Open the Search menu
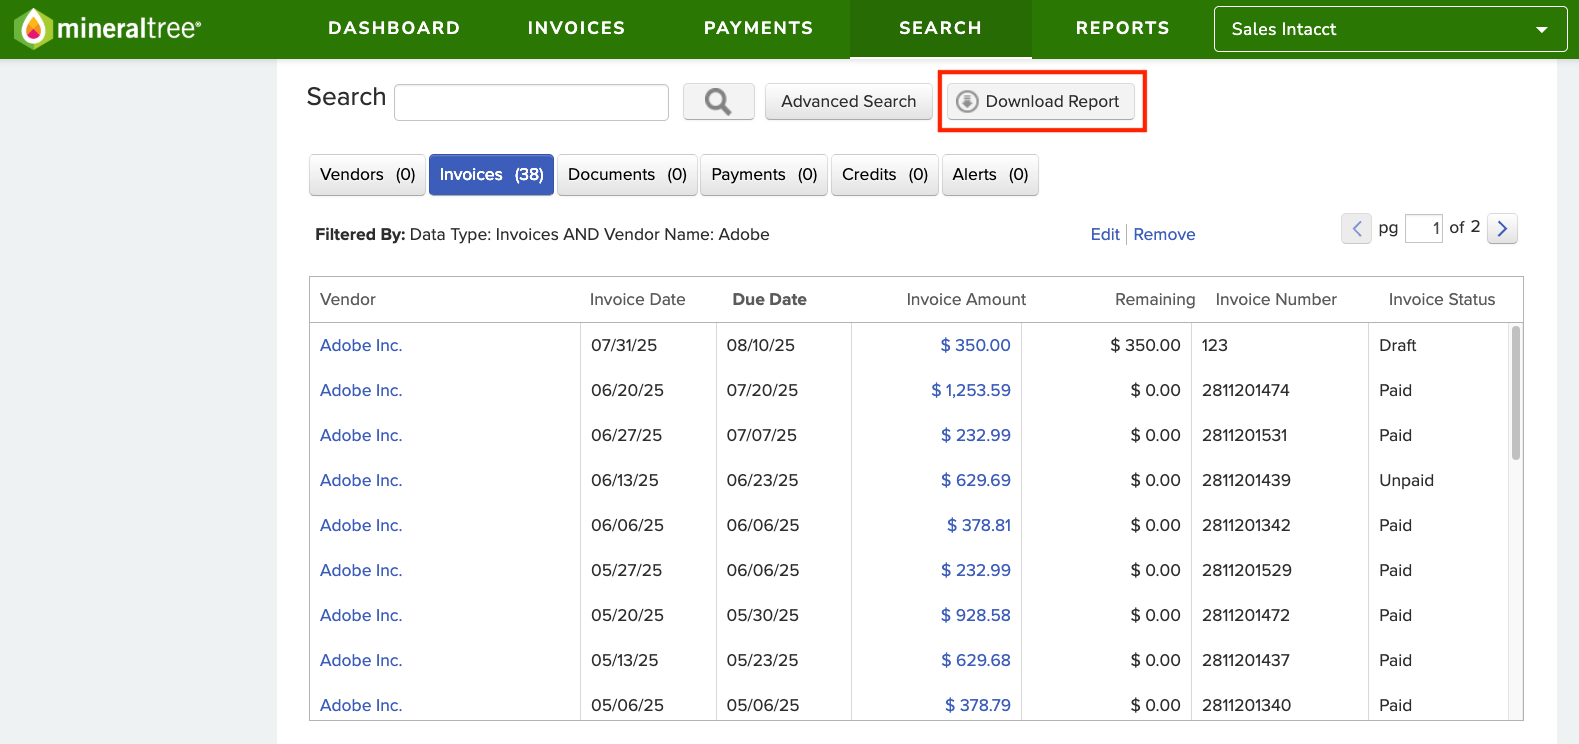 coord(940,28)
